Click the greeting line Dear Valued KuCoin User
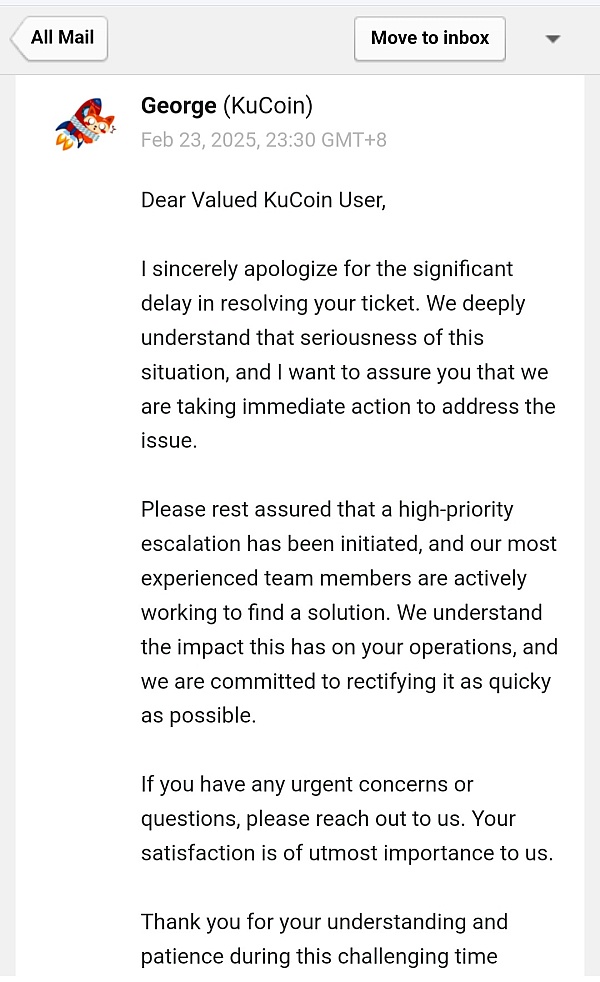Screen dimensions: 600x982 pos(263,200)
